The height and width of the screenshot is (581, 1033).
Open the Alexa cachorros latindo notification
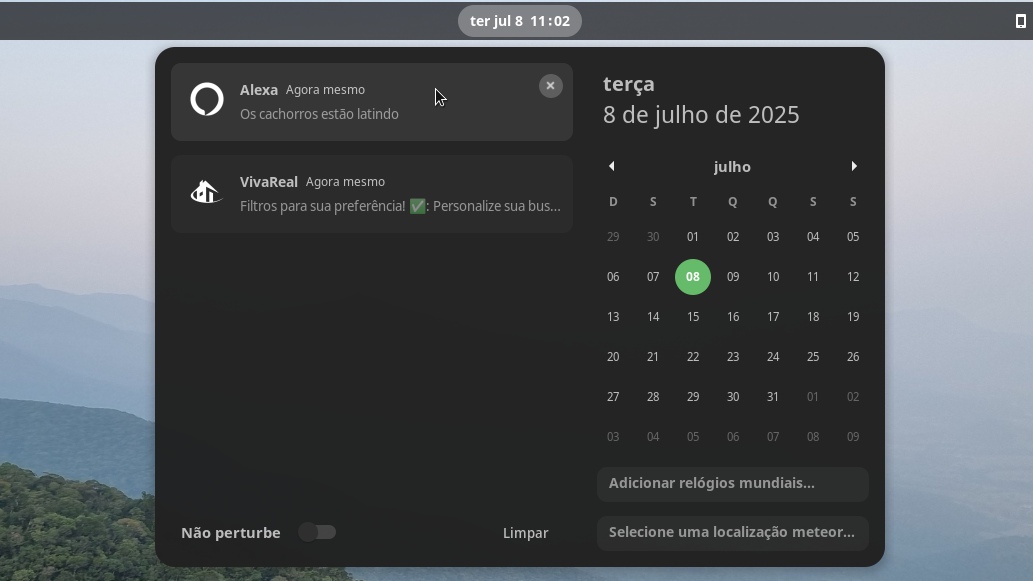click(x=372, y=102)
